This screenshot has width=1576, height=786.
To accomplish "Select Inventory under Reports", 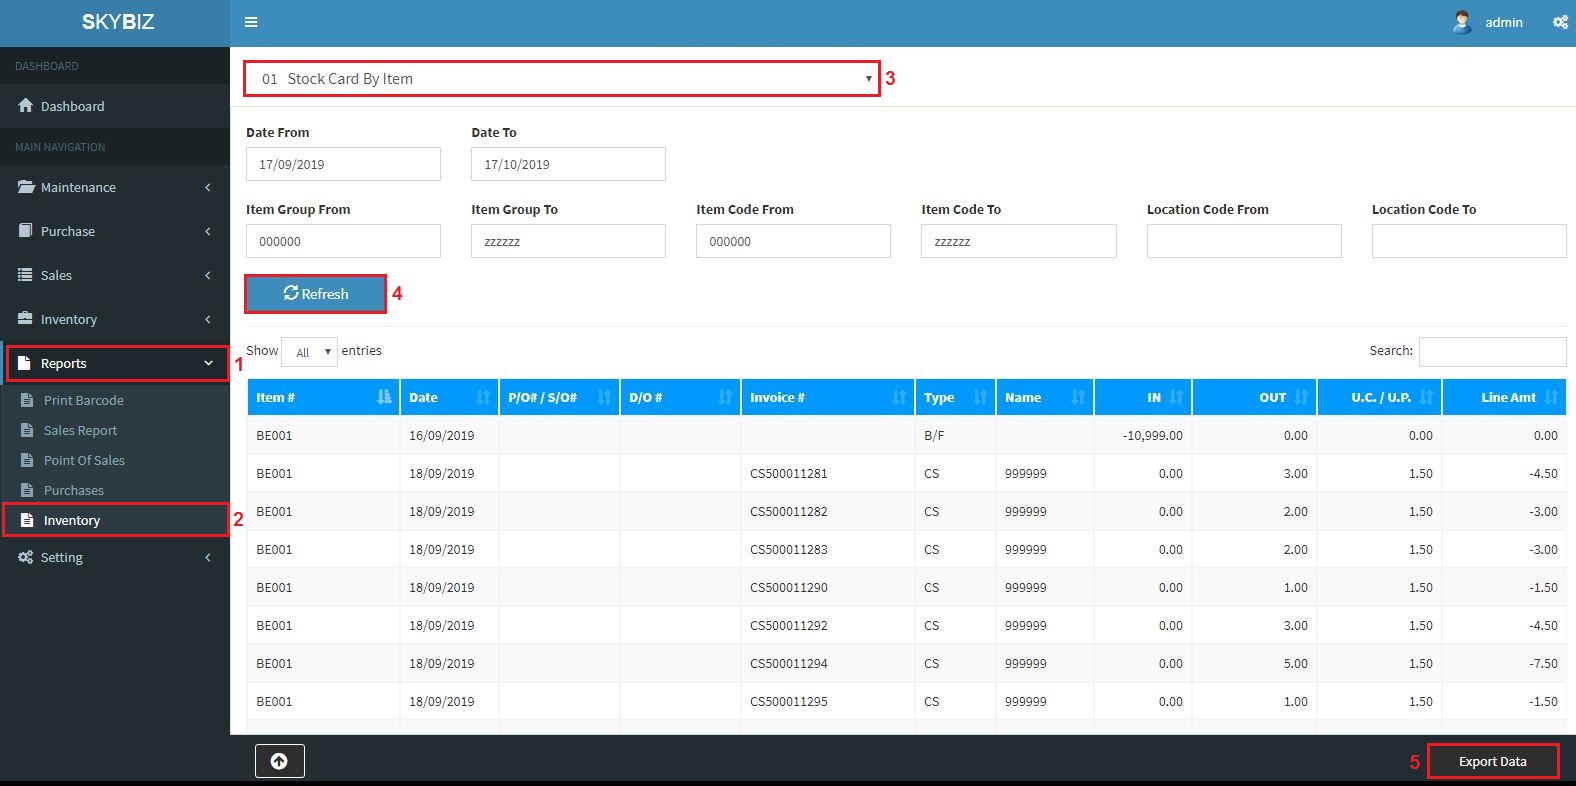I will [72, 520].
